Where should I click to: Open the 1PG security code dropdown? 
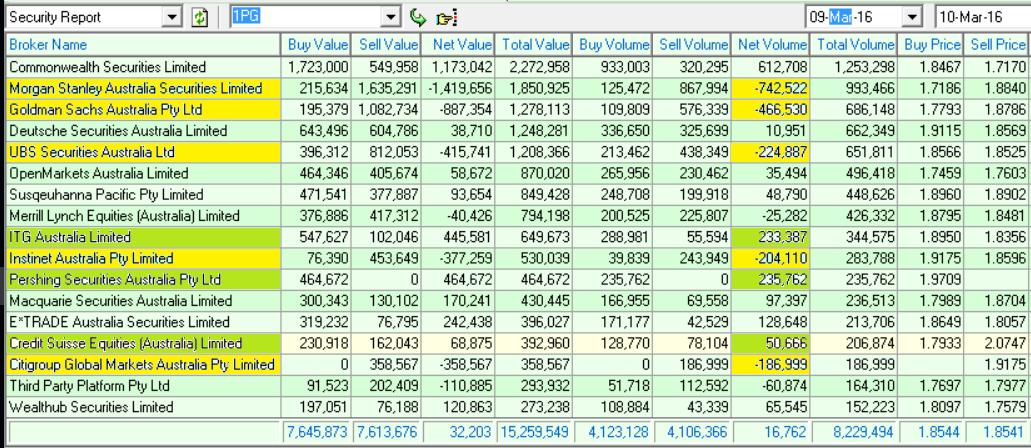[x=393, y=17]
